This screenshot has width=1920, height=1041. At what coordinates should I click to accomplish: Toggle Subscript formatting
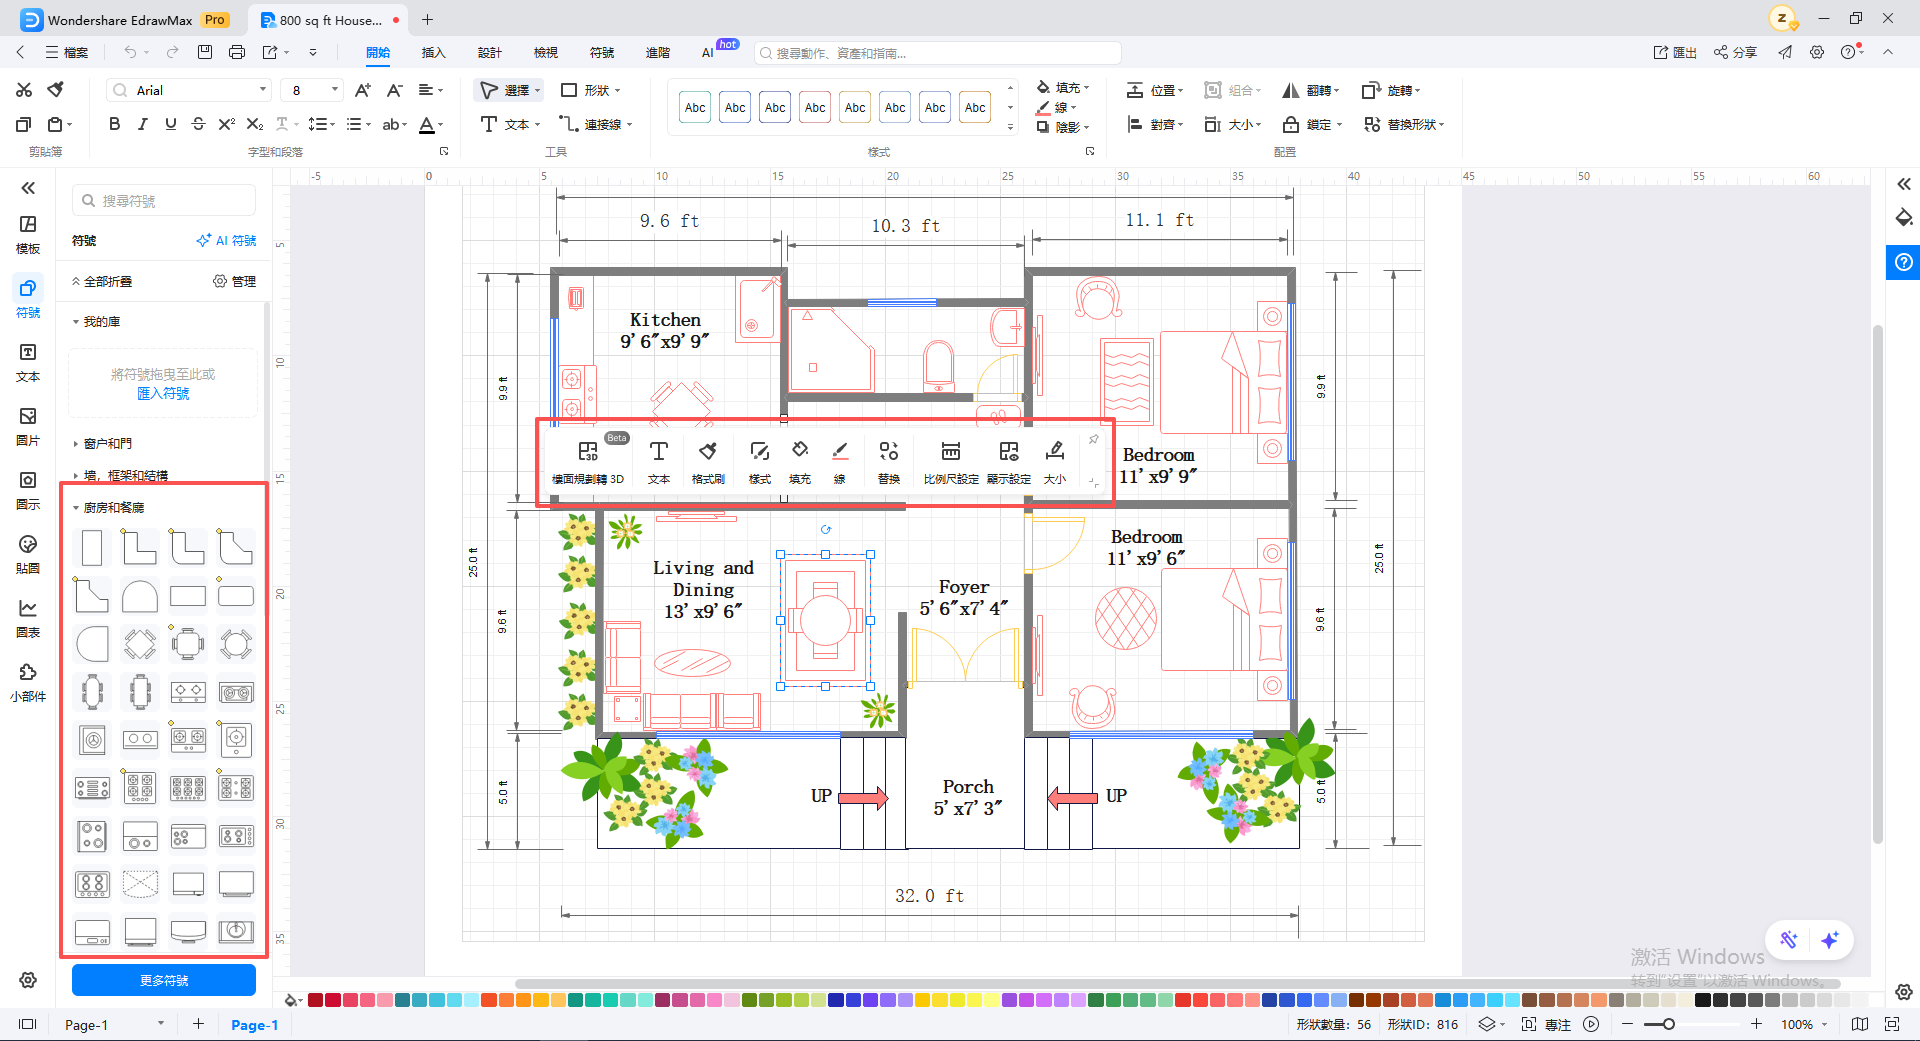pos(255,124)
